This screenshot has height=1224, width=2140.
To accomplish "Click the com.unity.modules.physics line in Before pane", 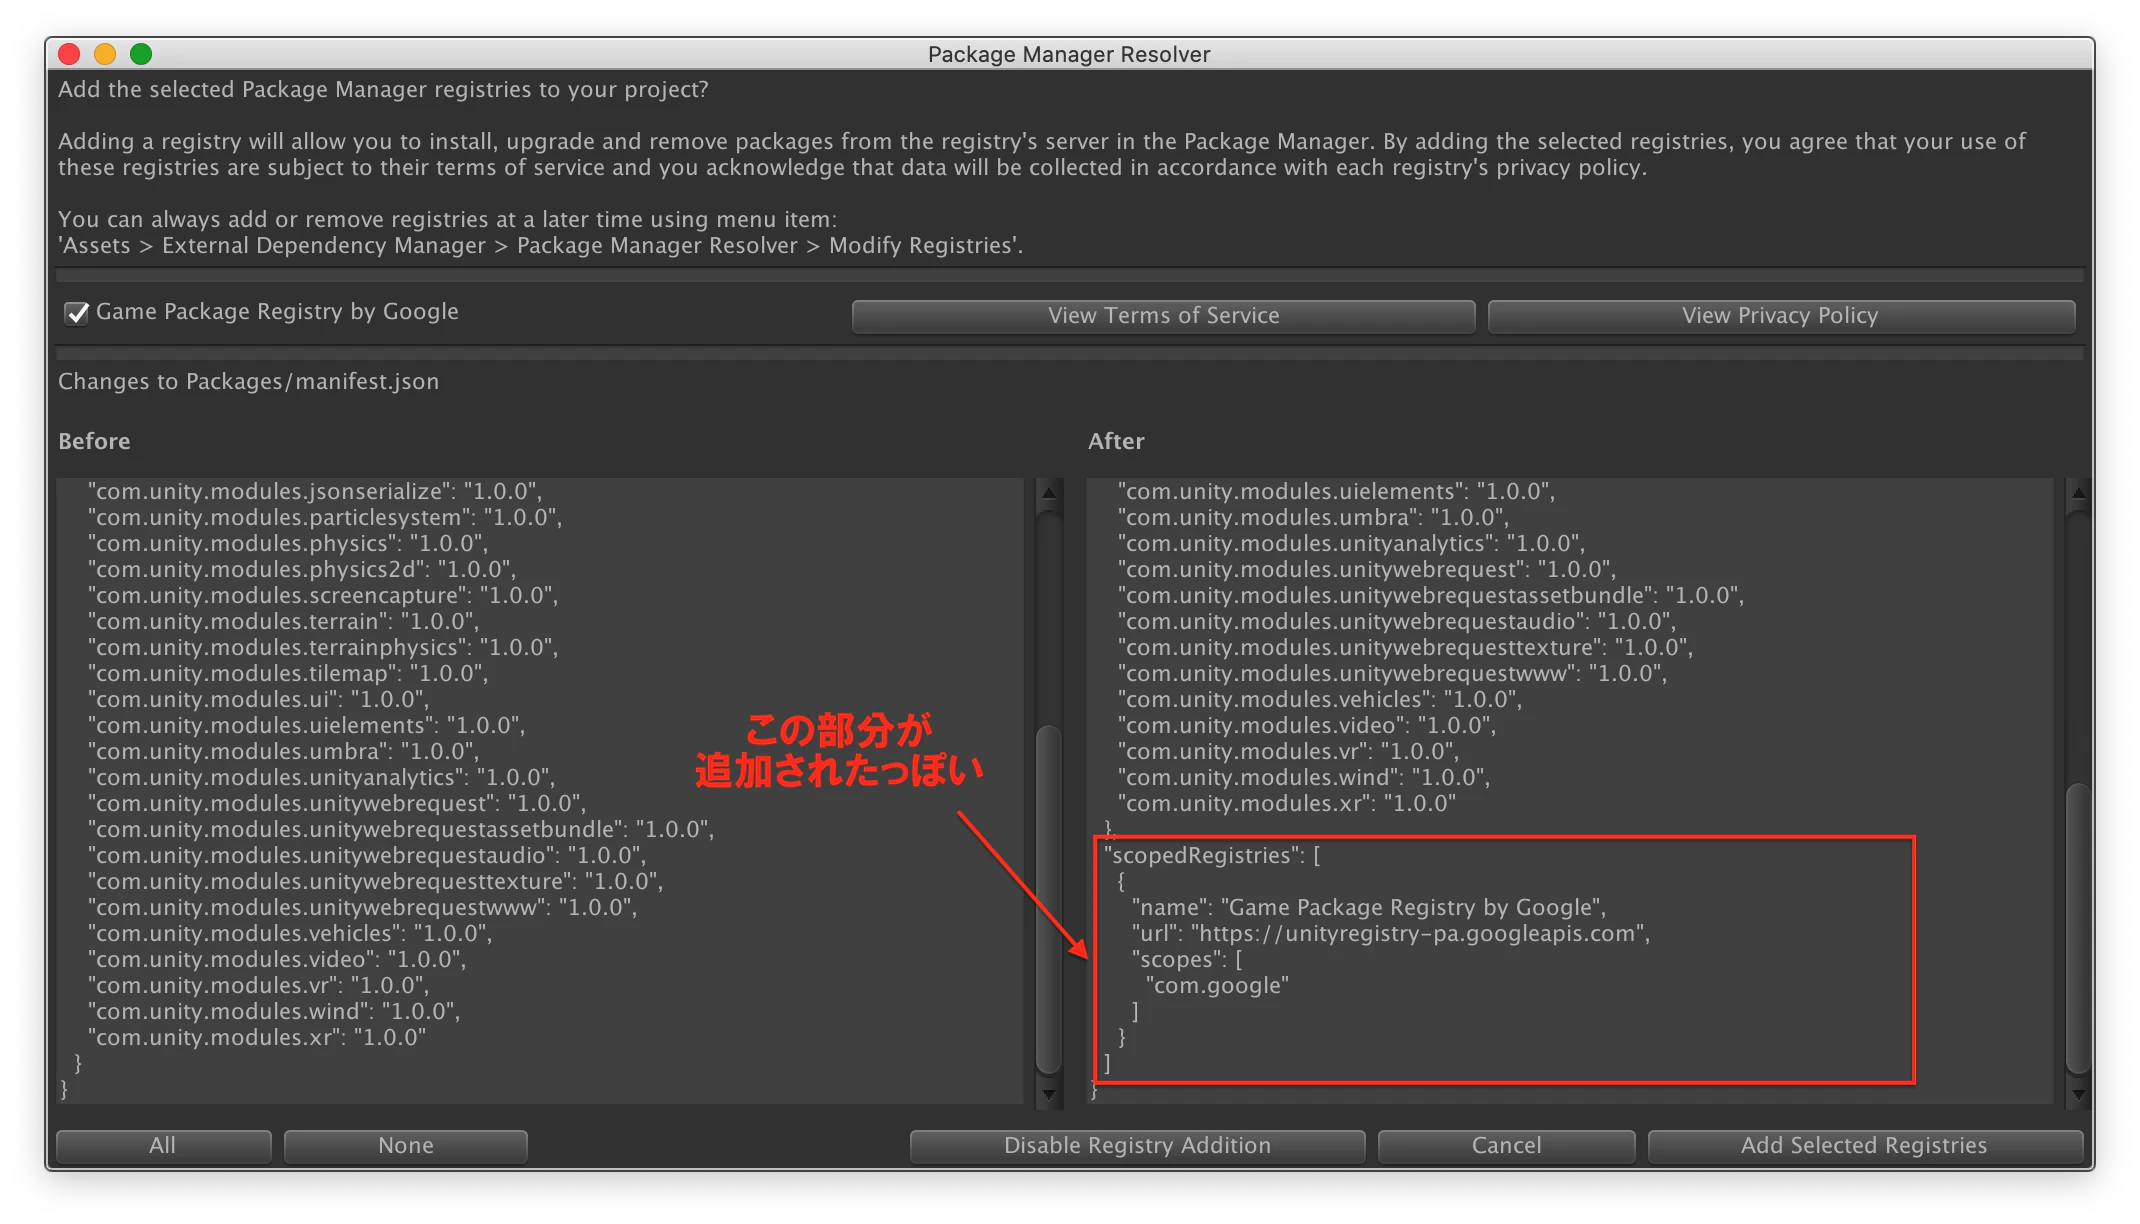I will [x=288, y=544].
